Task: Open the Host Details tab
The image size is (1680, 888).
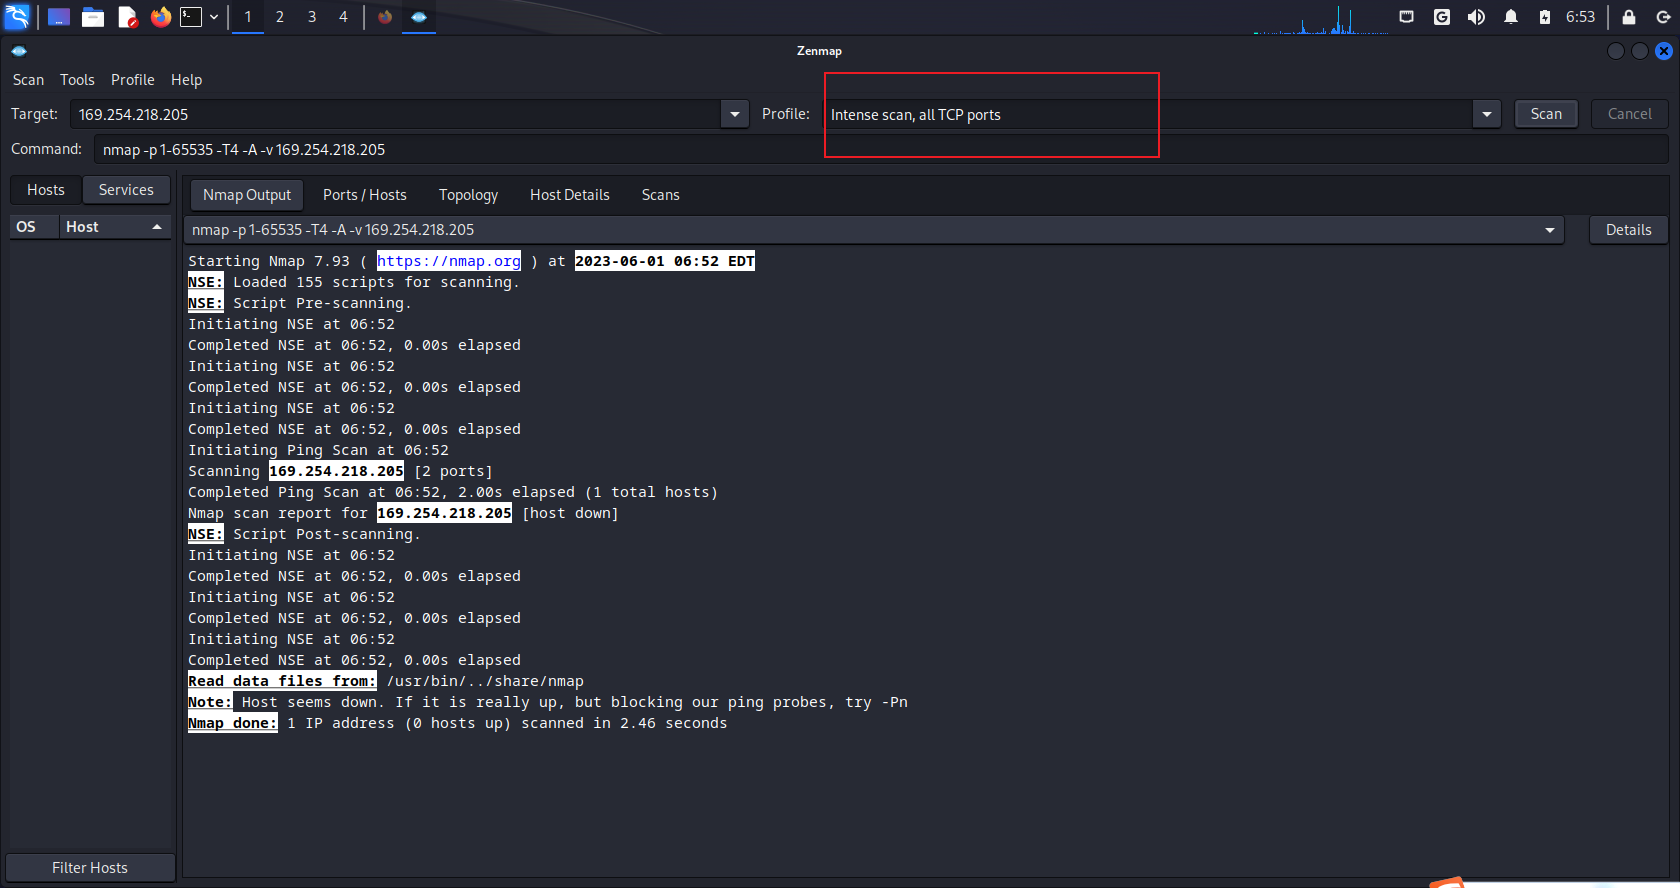Action: pos(570,195)
